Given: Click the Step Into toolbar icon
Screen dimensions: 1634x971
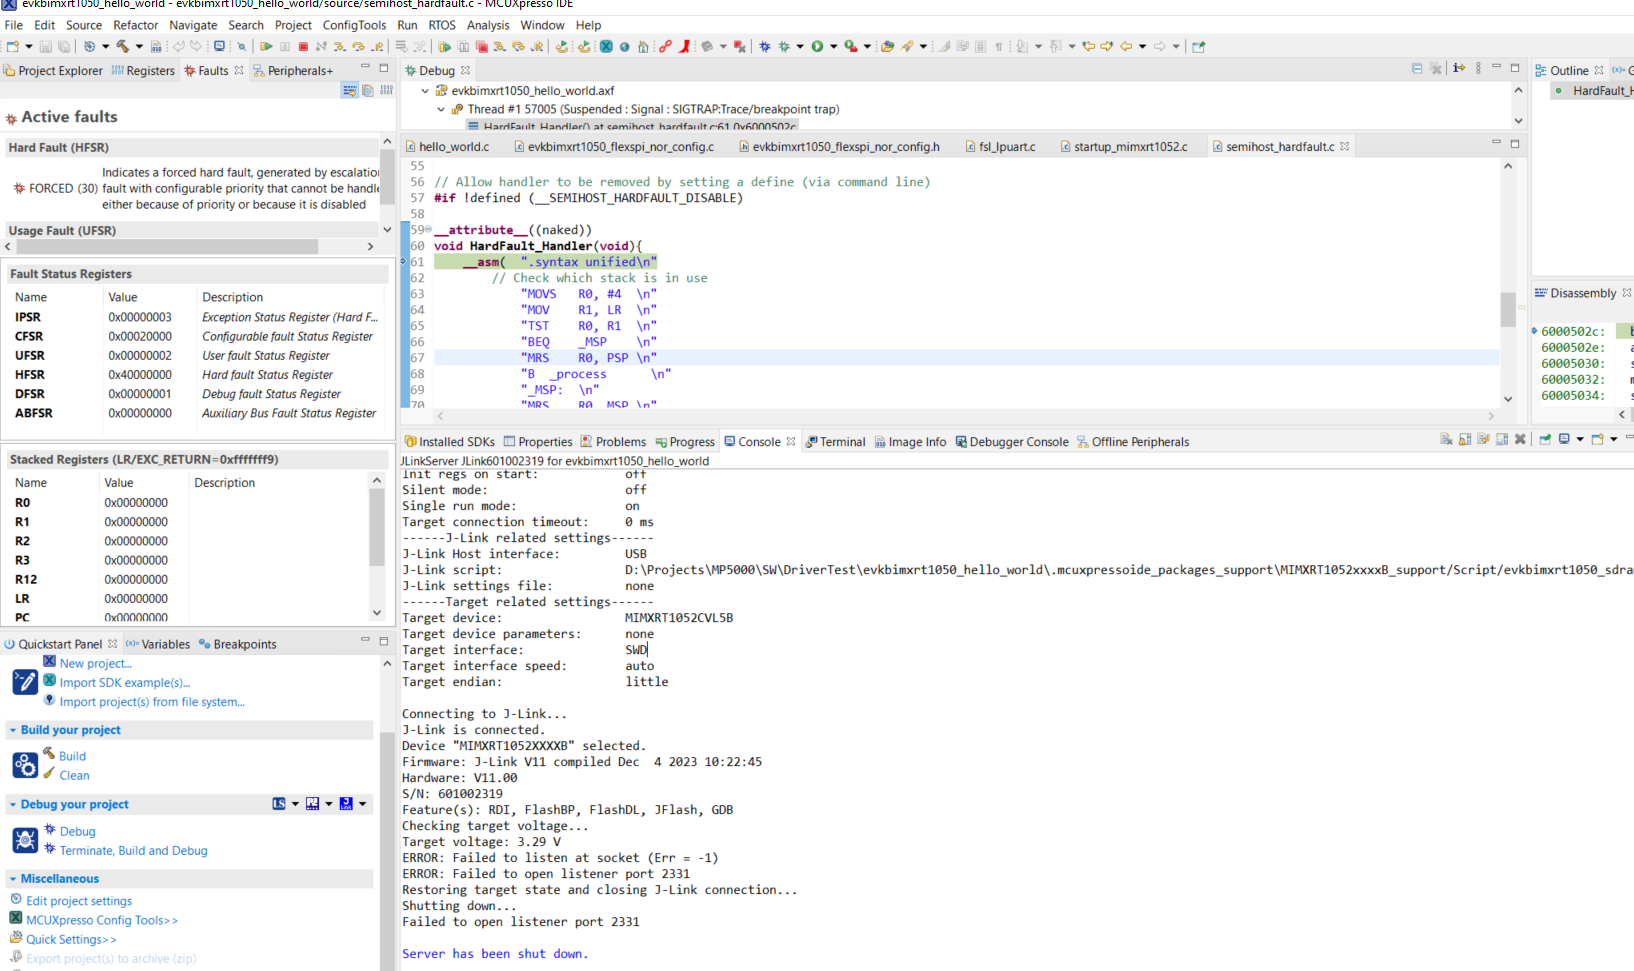Looking at the screenshot, I should tap(339, 47).
